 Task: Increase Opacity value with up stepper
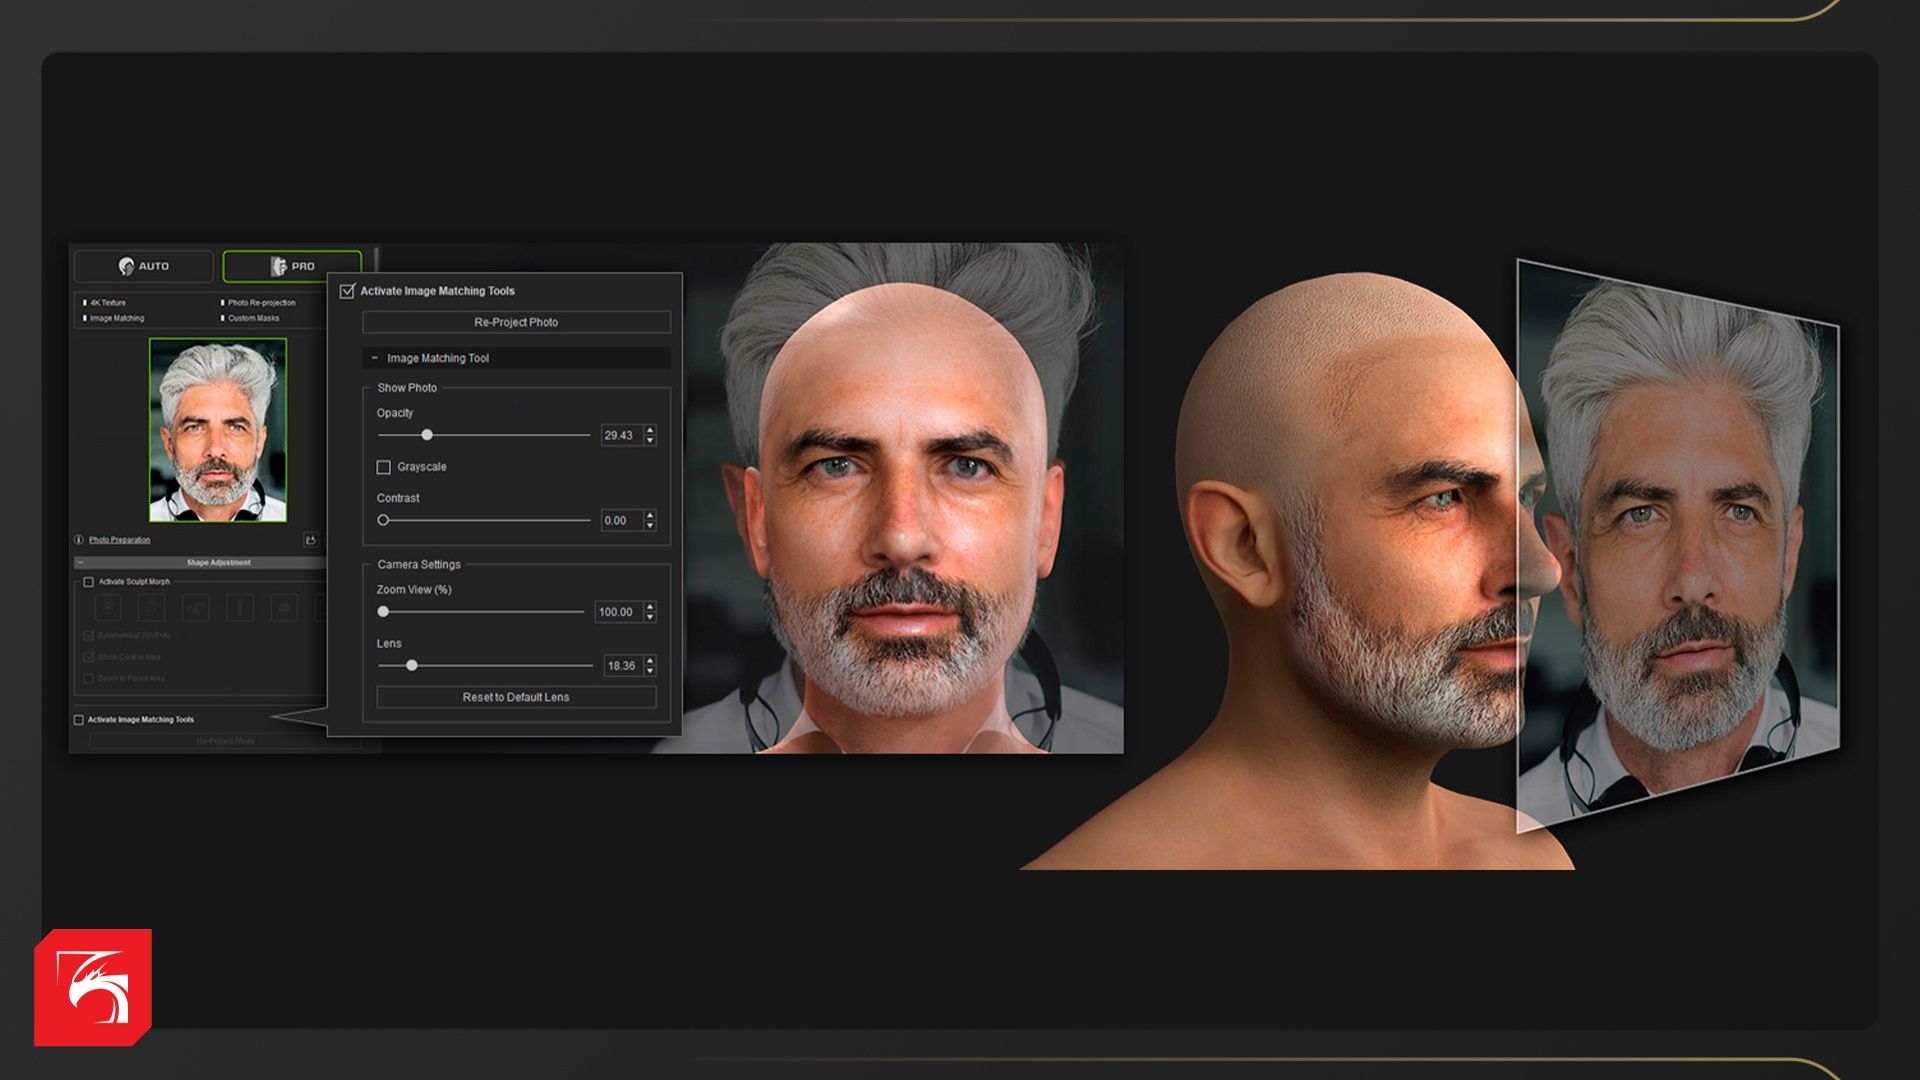(x=650, y=430)
